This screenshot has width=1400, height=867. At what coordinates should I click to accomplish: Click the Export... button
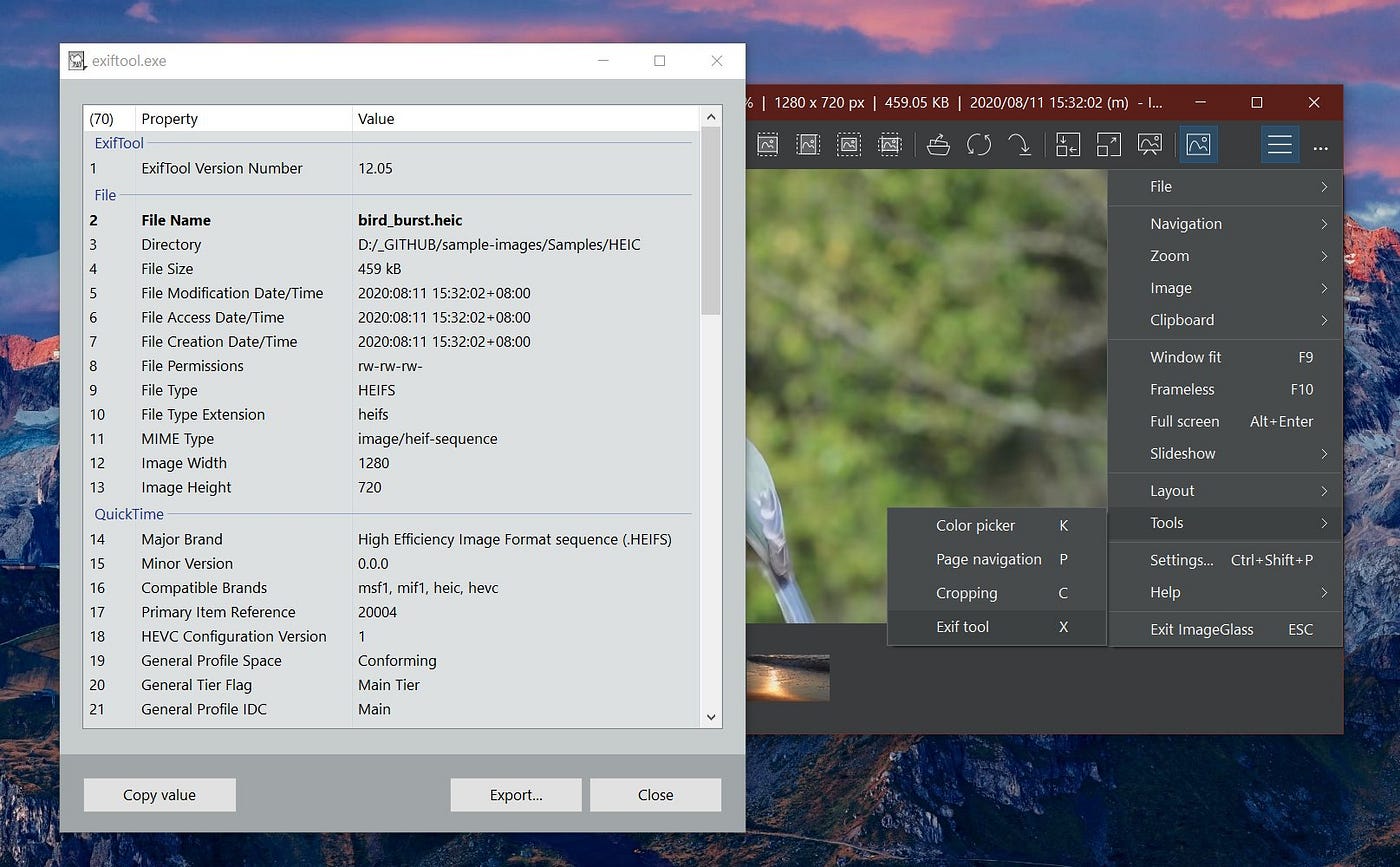(x=516, y=795)
